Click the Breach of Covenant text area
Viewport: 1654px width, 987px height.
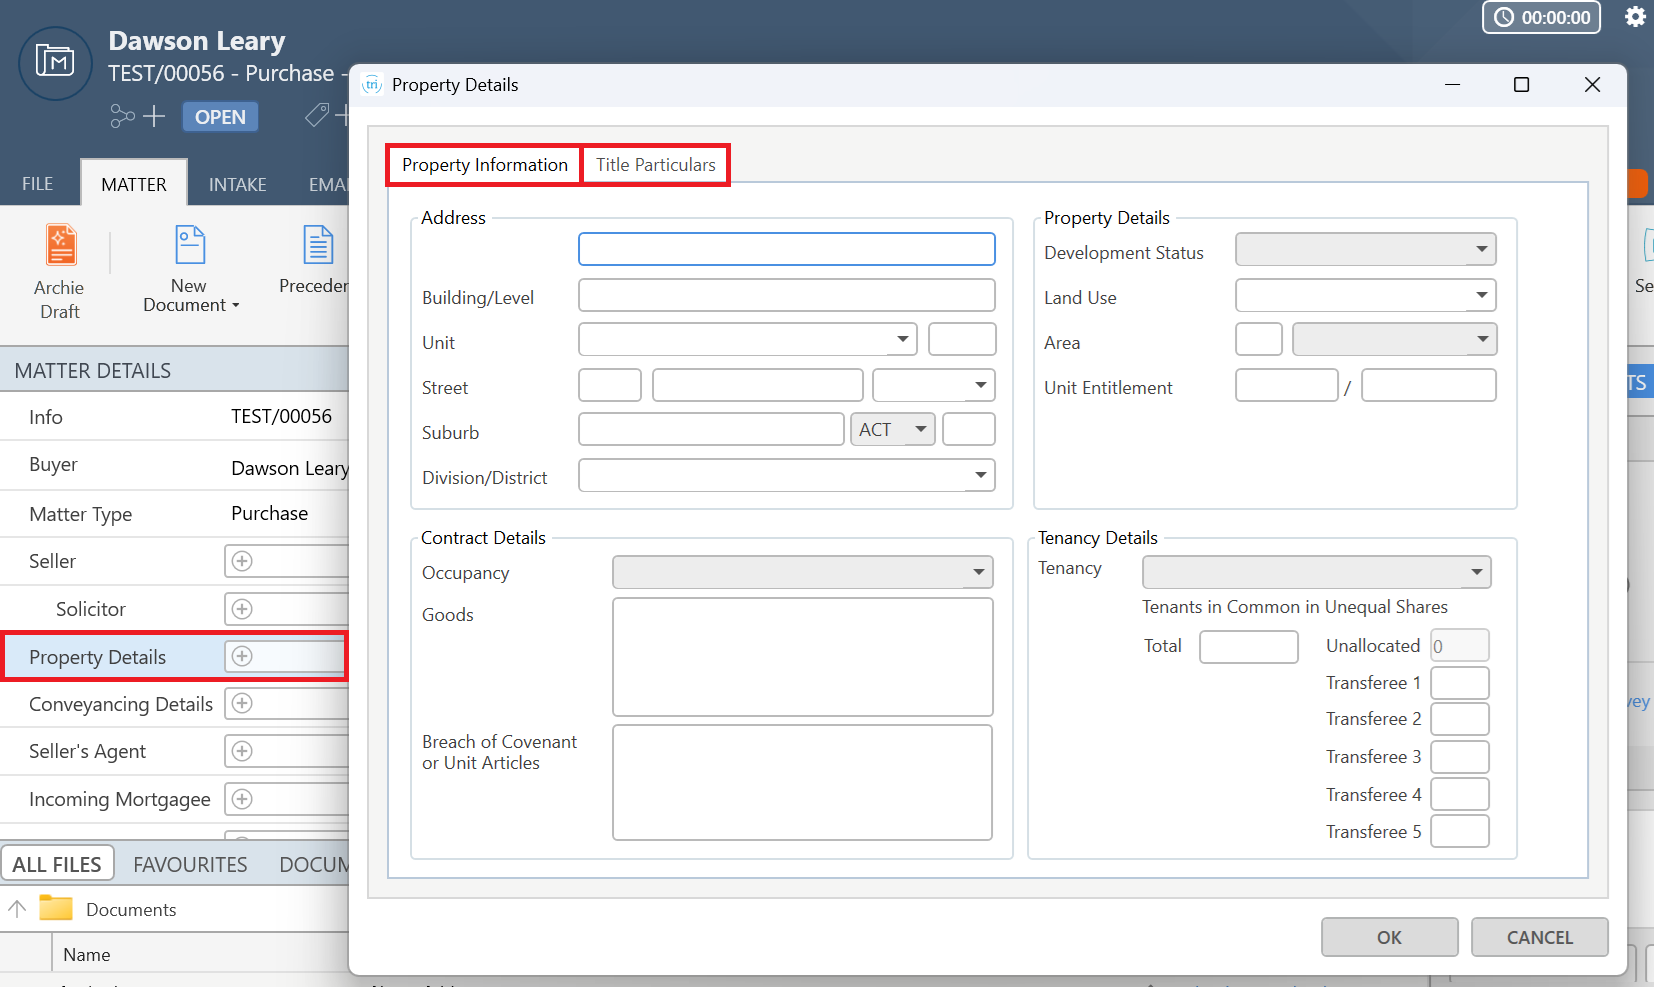click(803, 783)
